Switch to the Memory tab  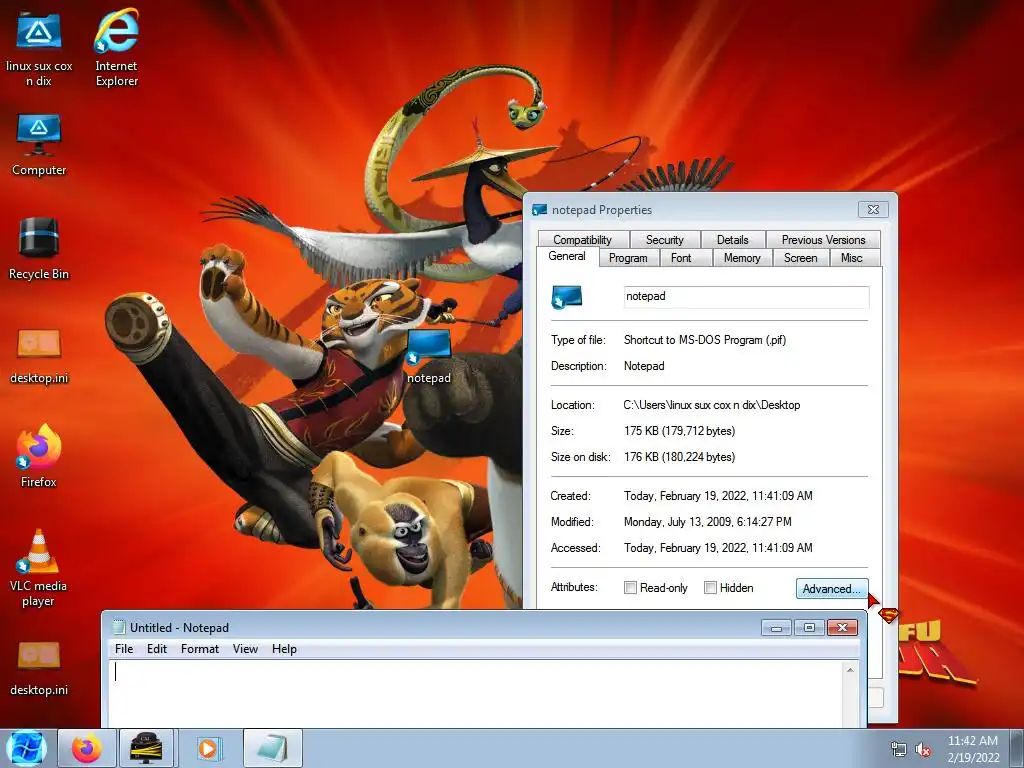click(x=742, y=258)
